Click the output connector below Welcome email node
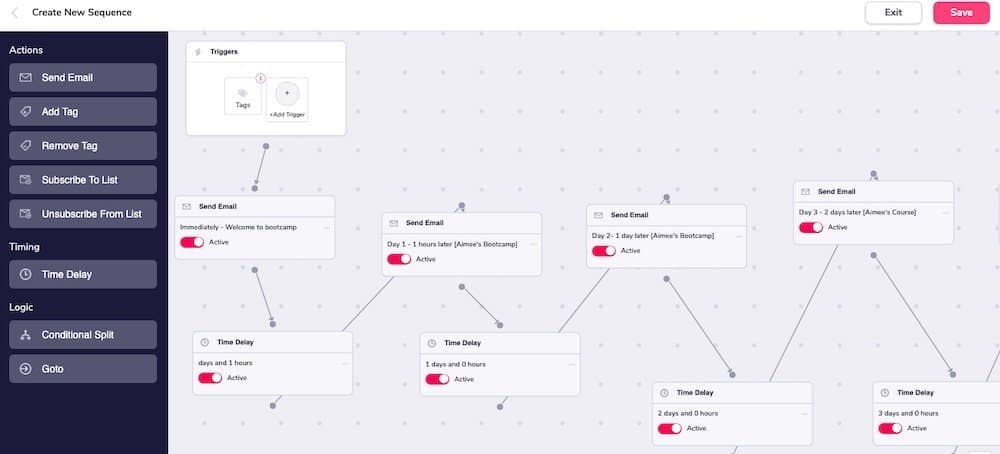The image size is (1000, 454). [x=255, y=270]
